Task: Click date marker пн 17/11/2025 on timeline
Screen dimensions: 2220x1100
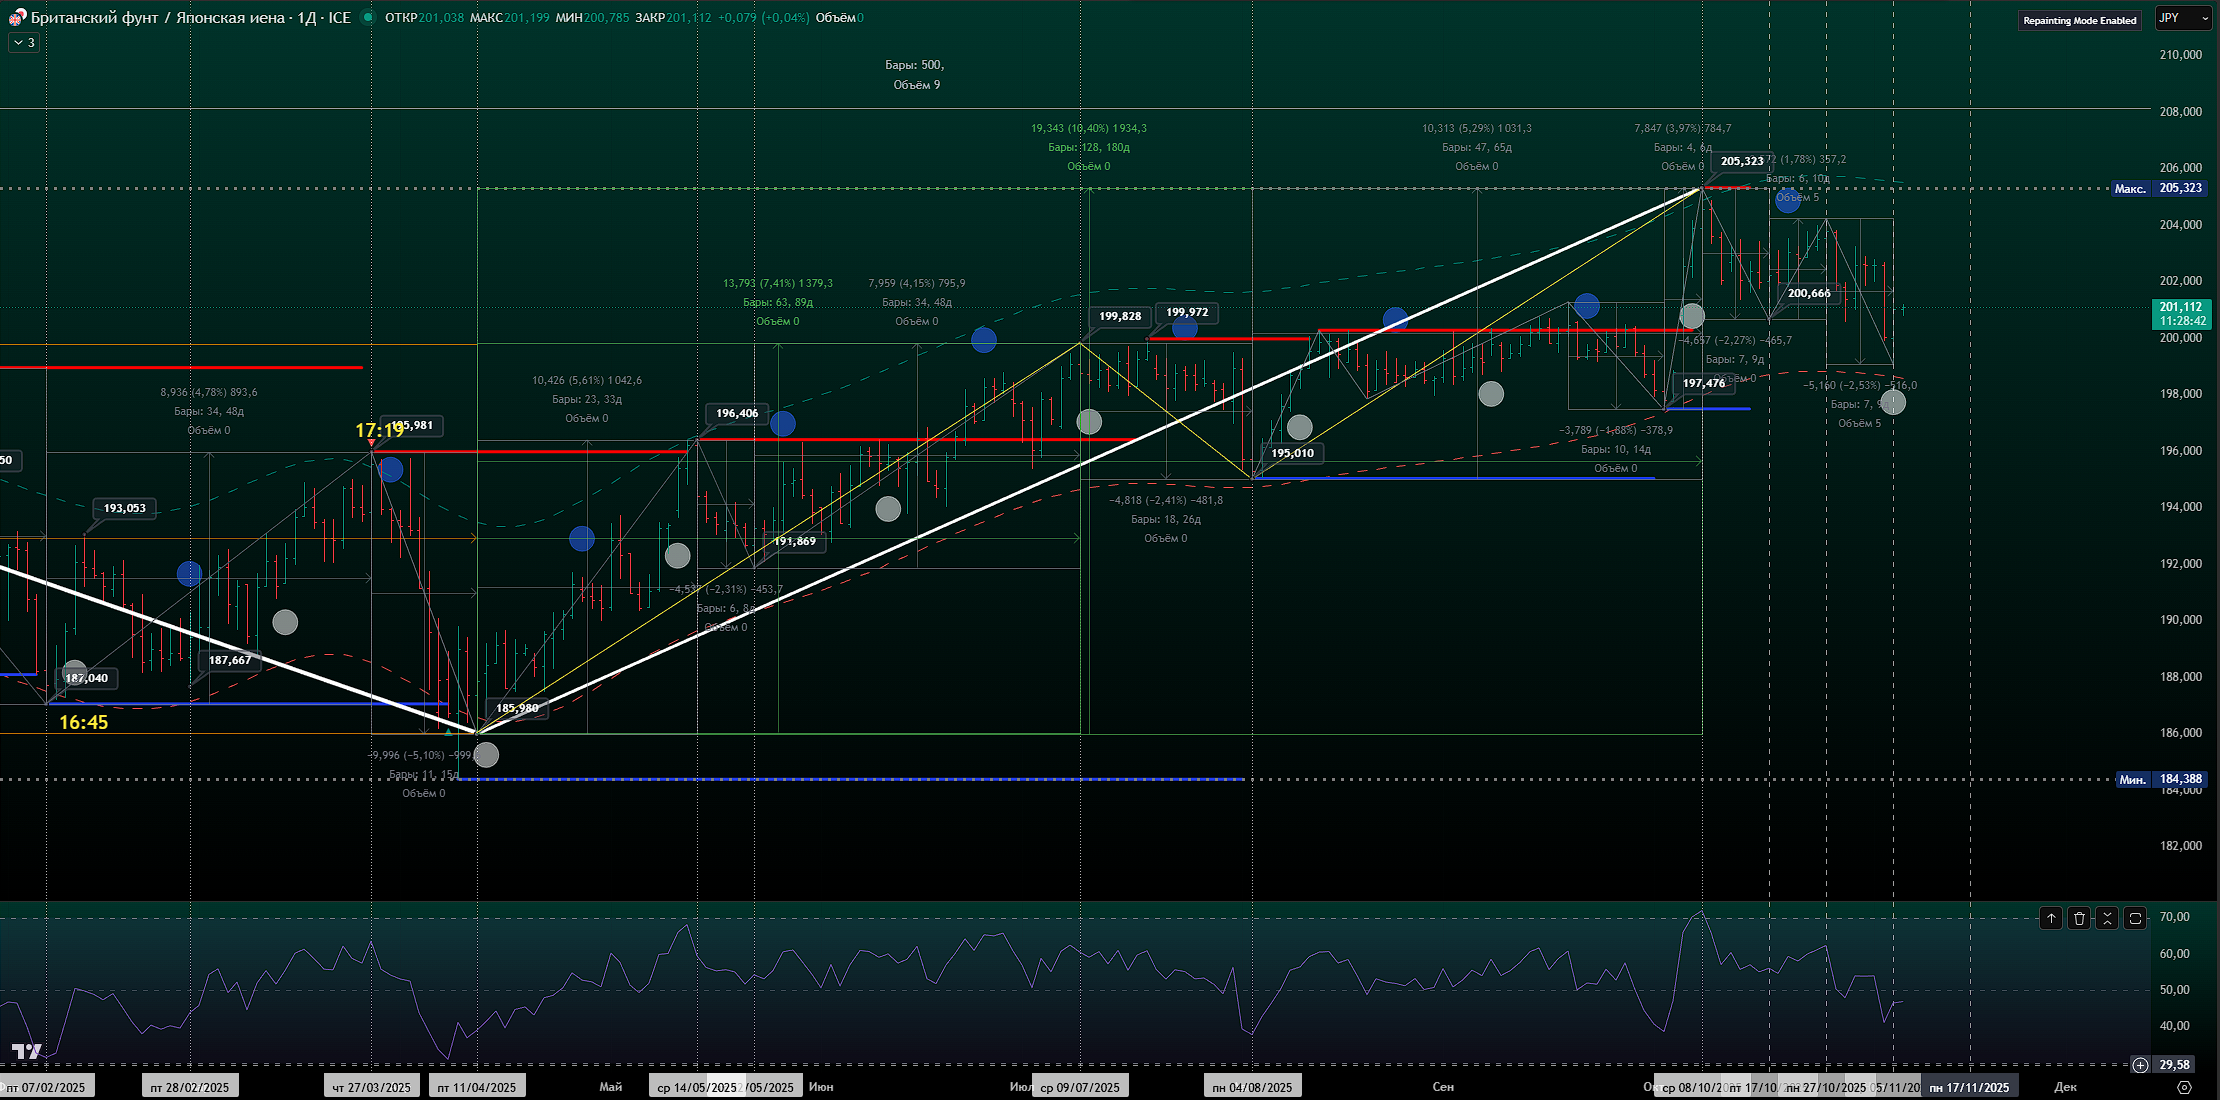Action: [x=1968, y=1087]
